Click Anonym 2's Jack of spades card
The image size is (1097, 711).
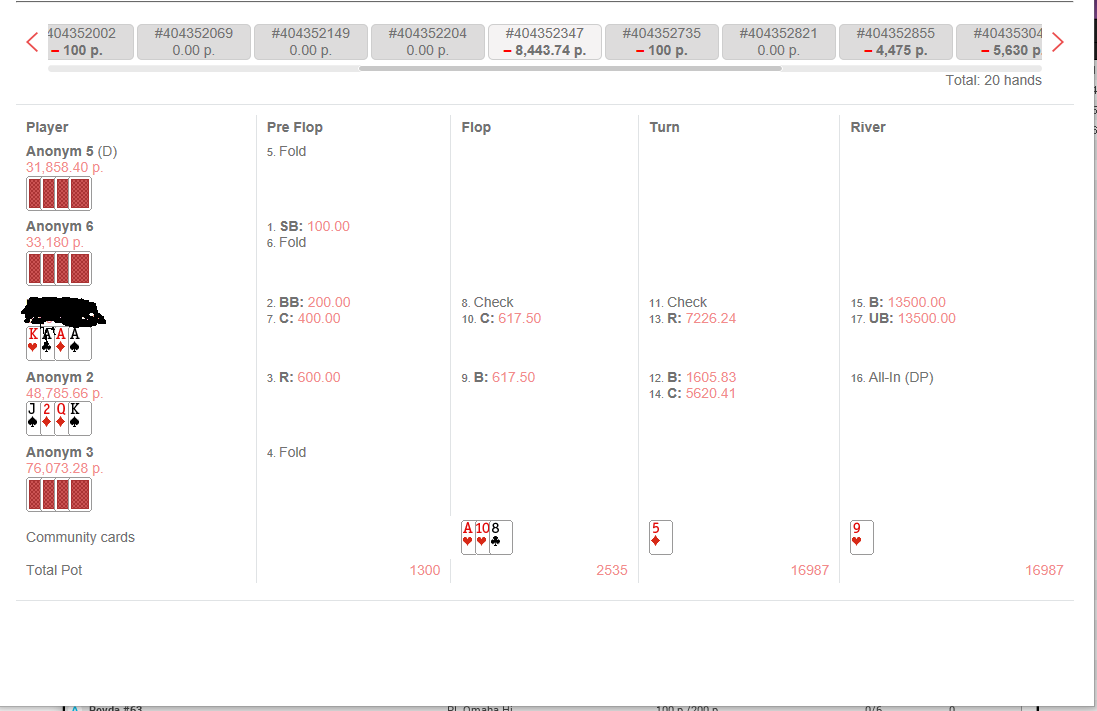(x=33, y=418)
